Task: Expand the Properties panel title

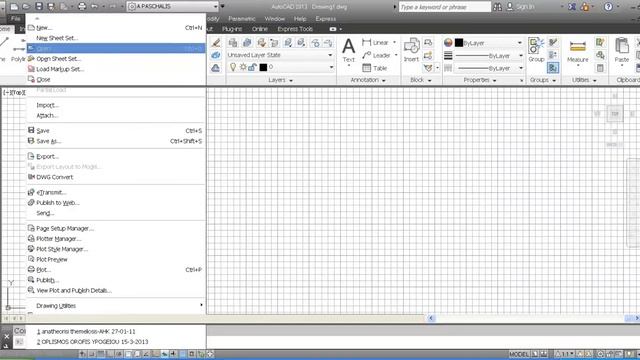Action: click(480, 80)
